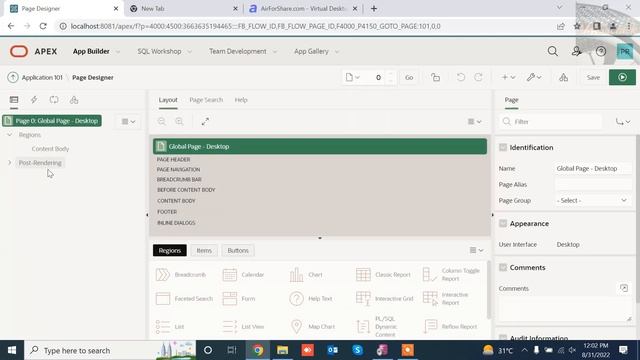Run the page with green play button
The height and width of the screenshot is (360, 640).
[x=622, y=77]
